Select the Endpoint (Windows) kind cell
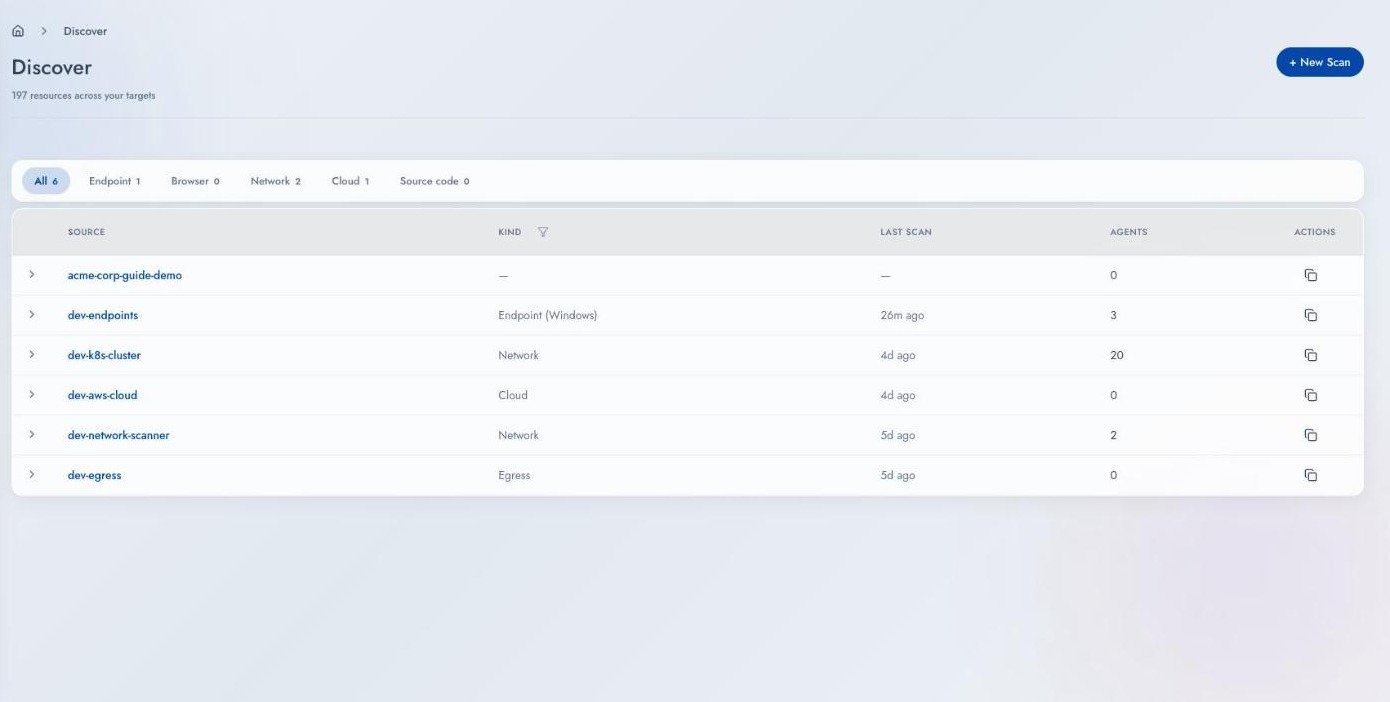The height and width of the screenshot is (702, 1390). (547, 315)
